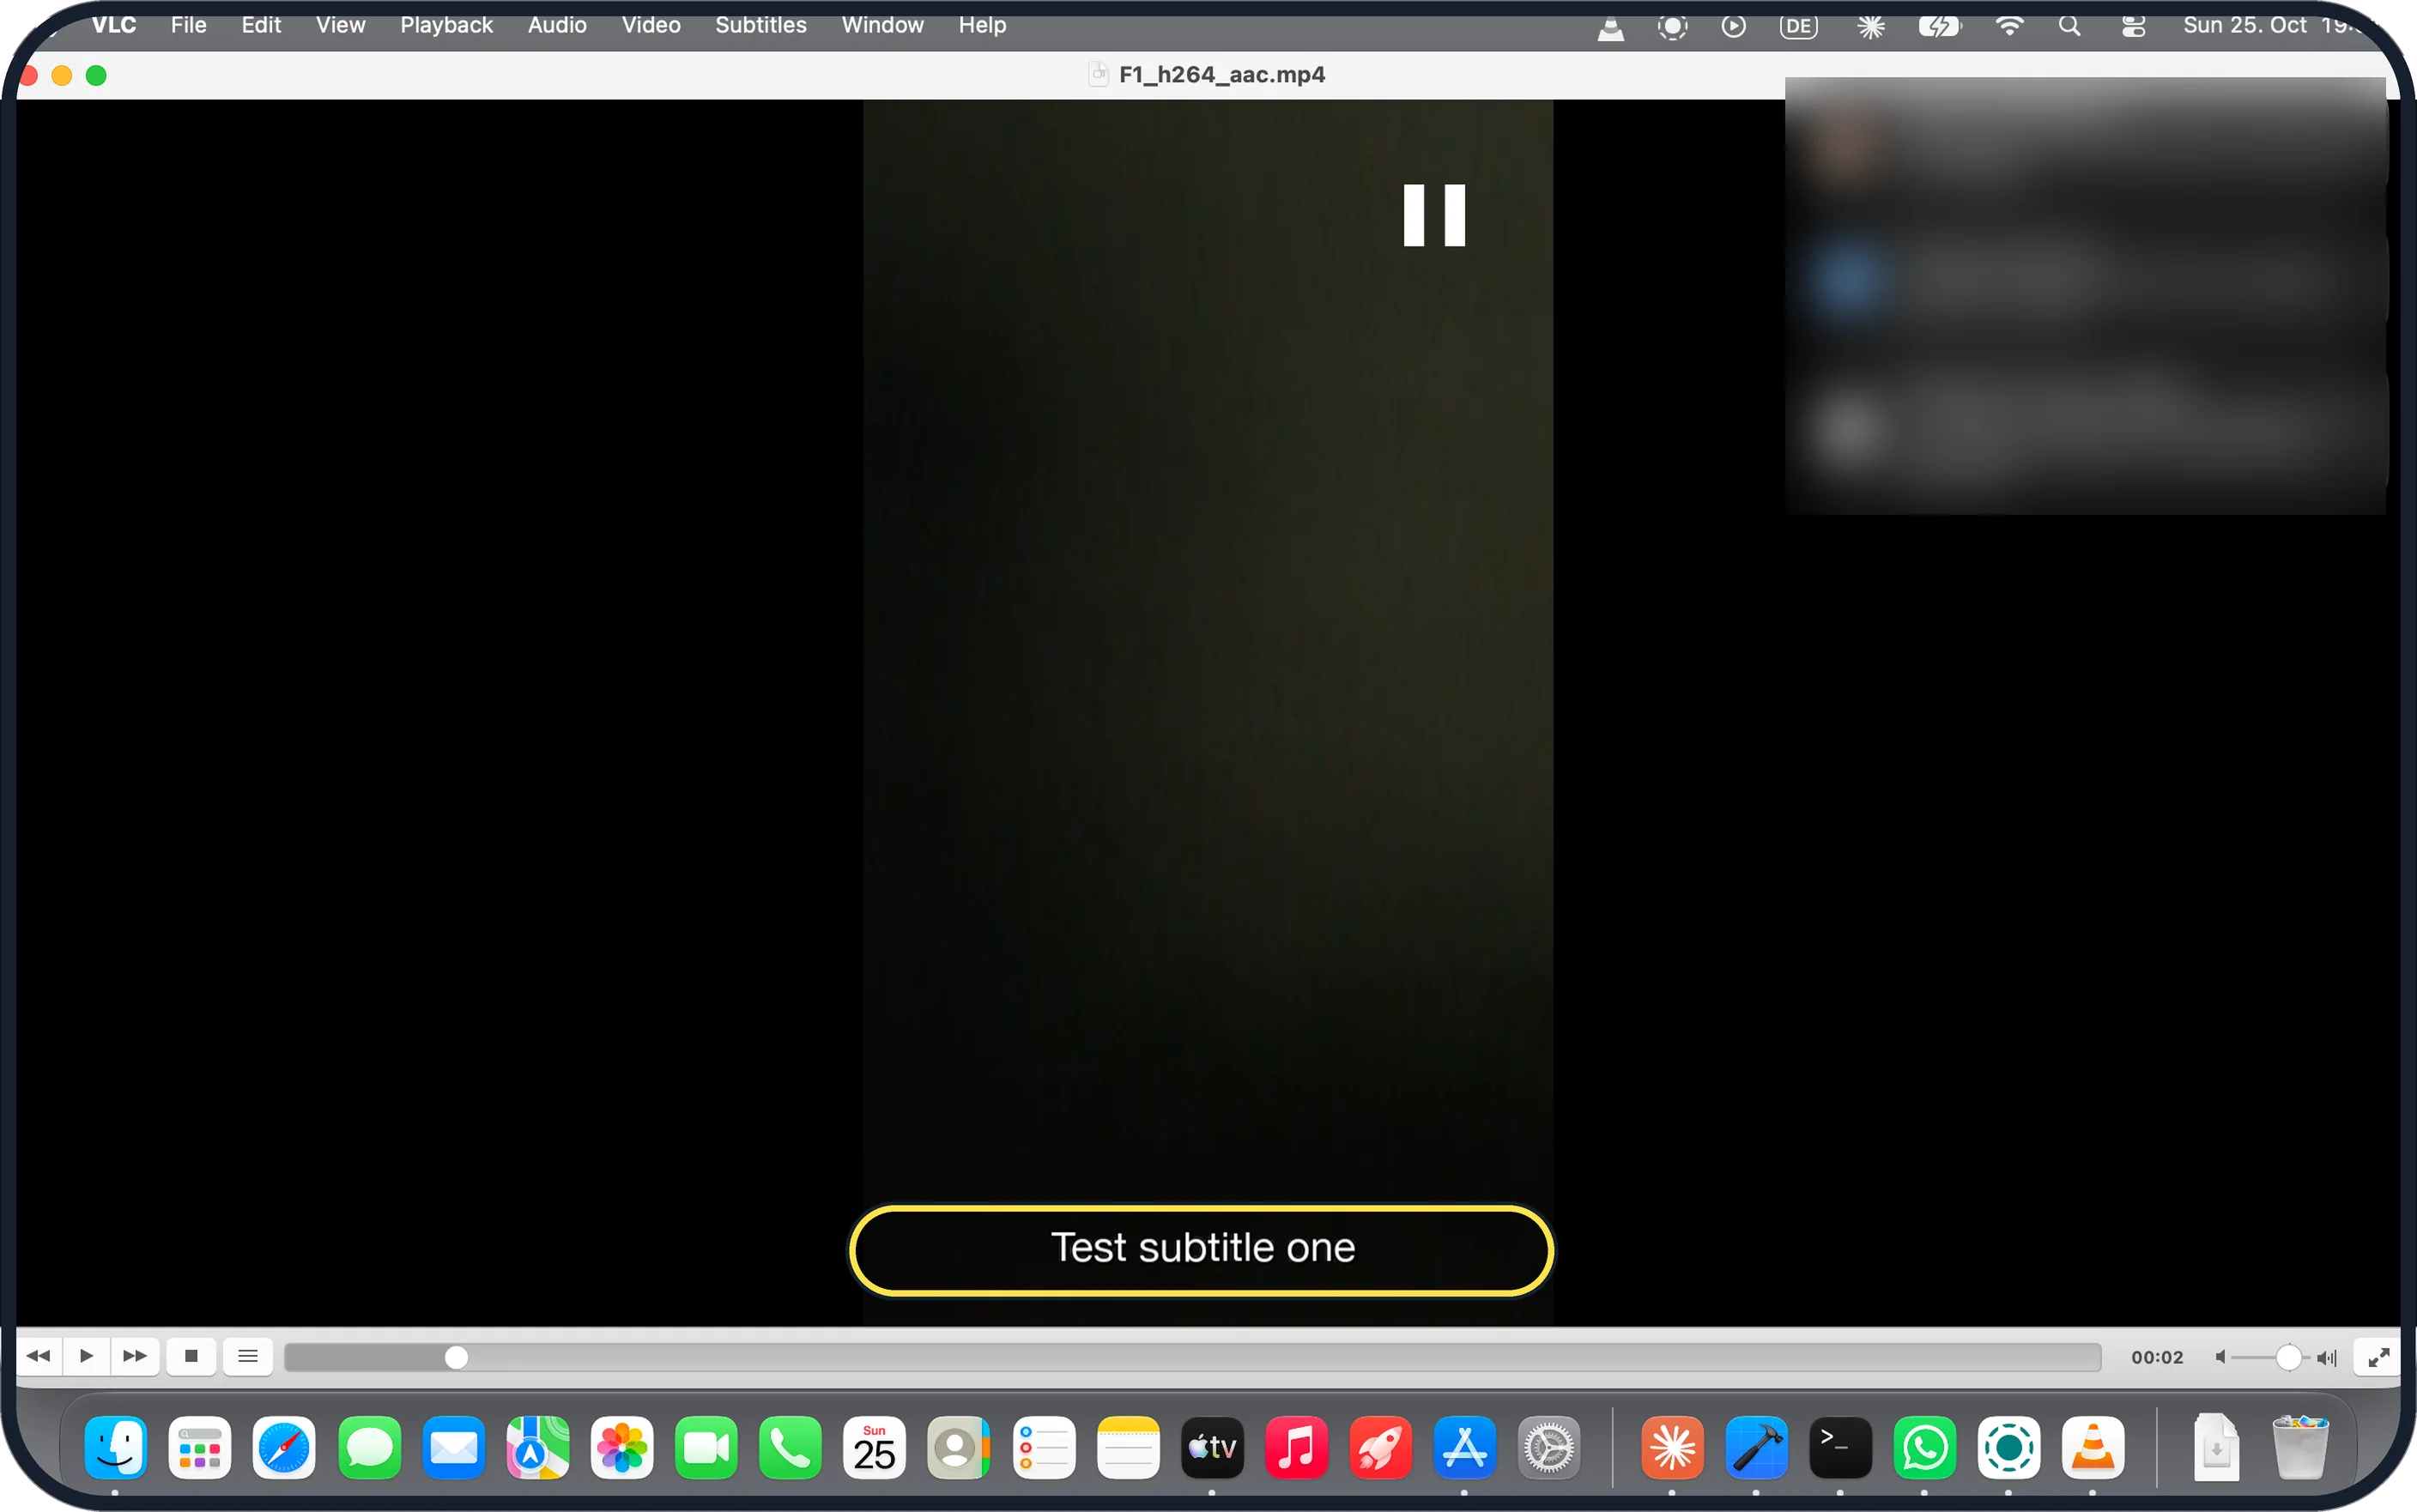The width and height of the screenshot is (2417, 1512).
Task: Toggle fullscreen mode button
Action: [x=2378, y=1357]
